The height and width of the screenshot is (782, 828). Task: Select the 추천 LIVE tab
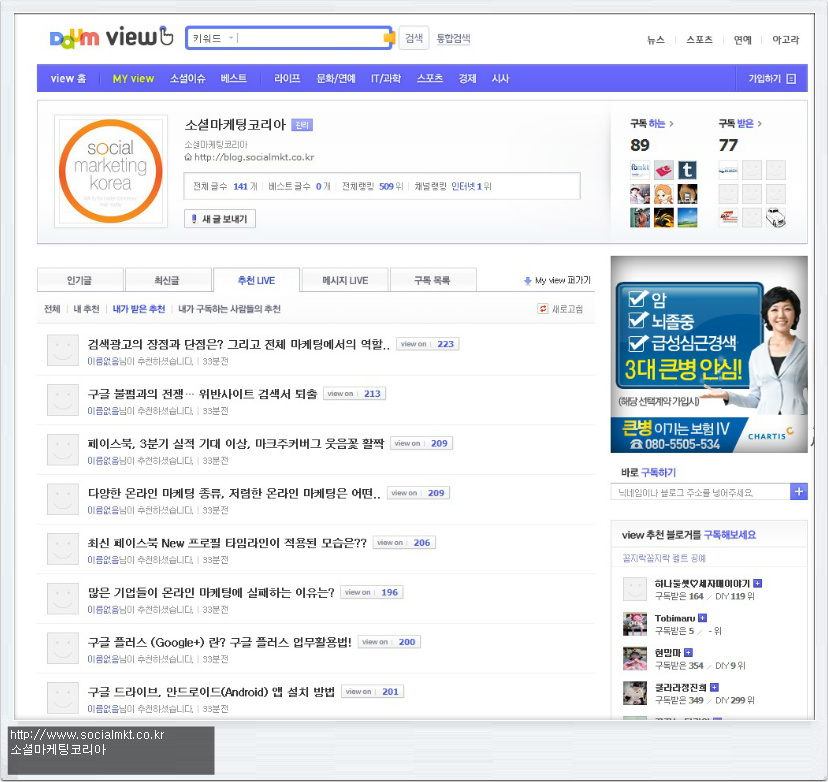click(x=256, y=280)
